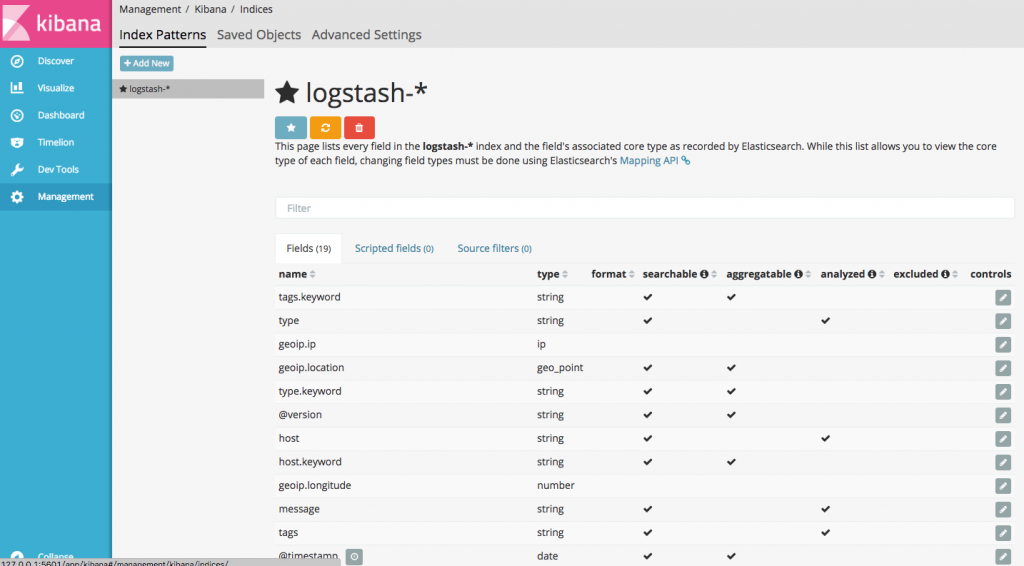Click Indices in the breadcrumb
Image resolution: width=1024 pixels, height=566 pixels.
[x=256, y=10]
